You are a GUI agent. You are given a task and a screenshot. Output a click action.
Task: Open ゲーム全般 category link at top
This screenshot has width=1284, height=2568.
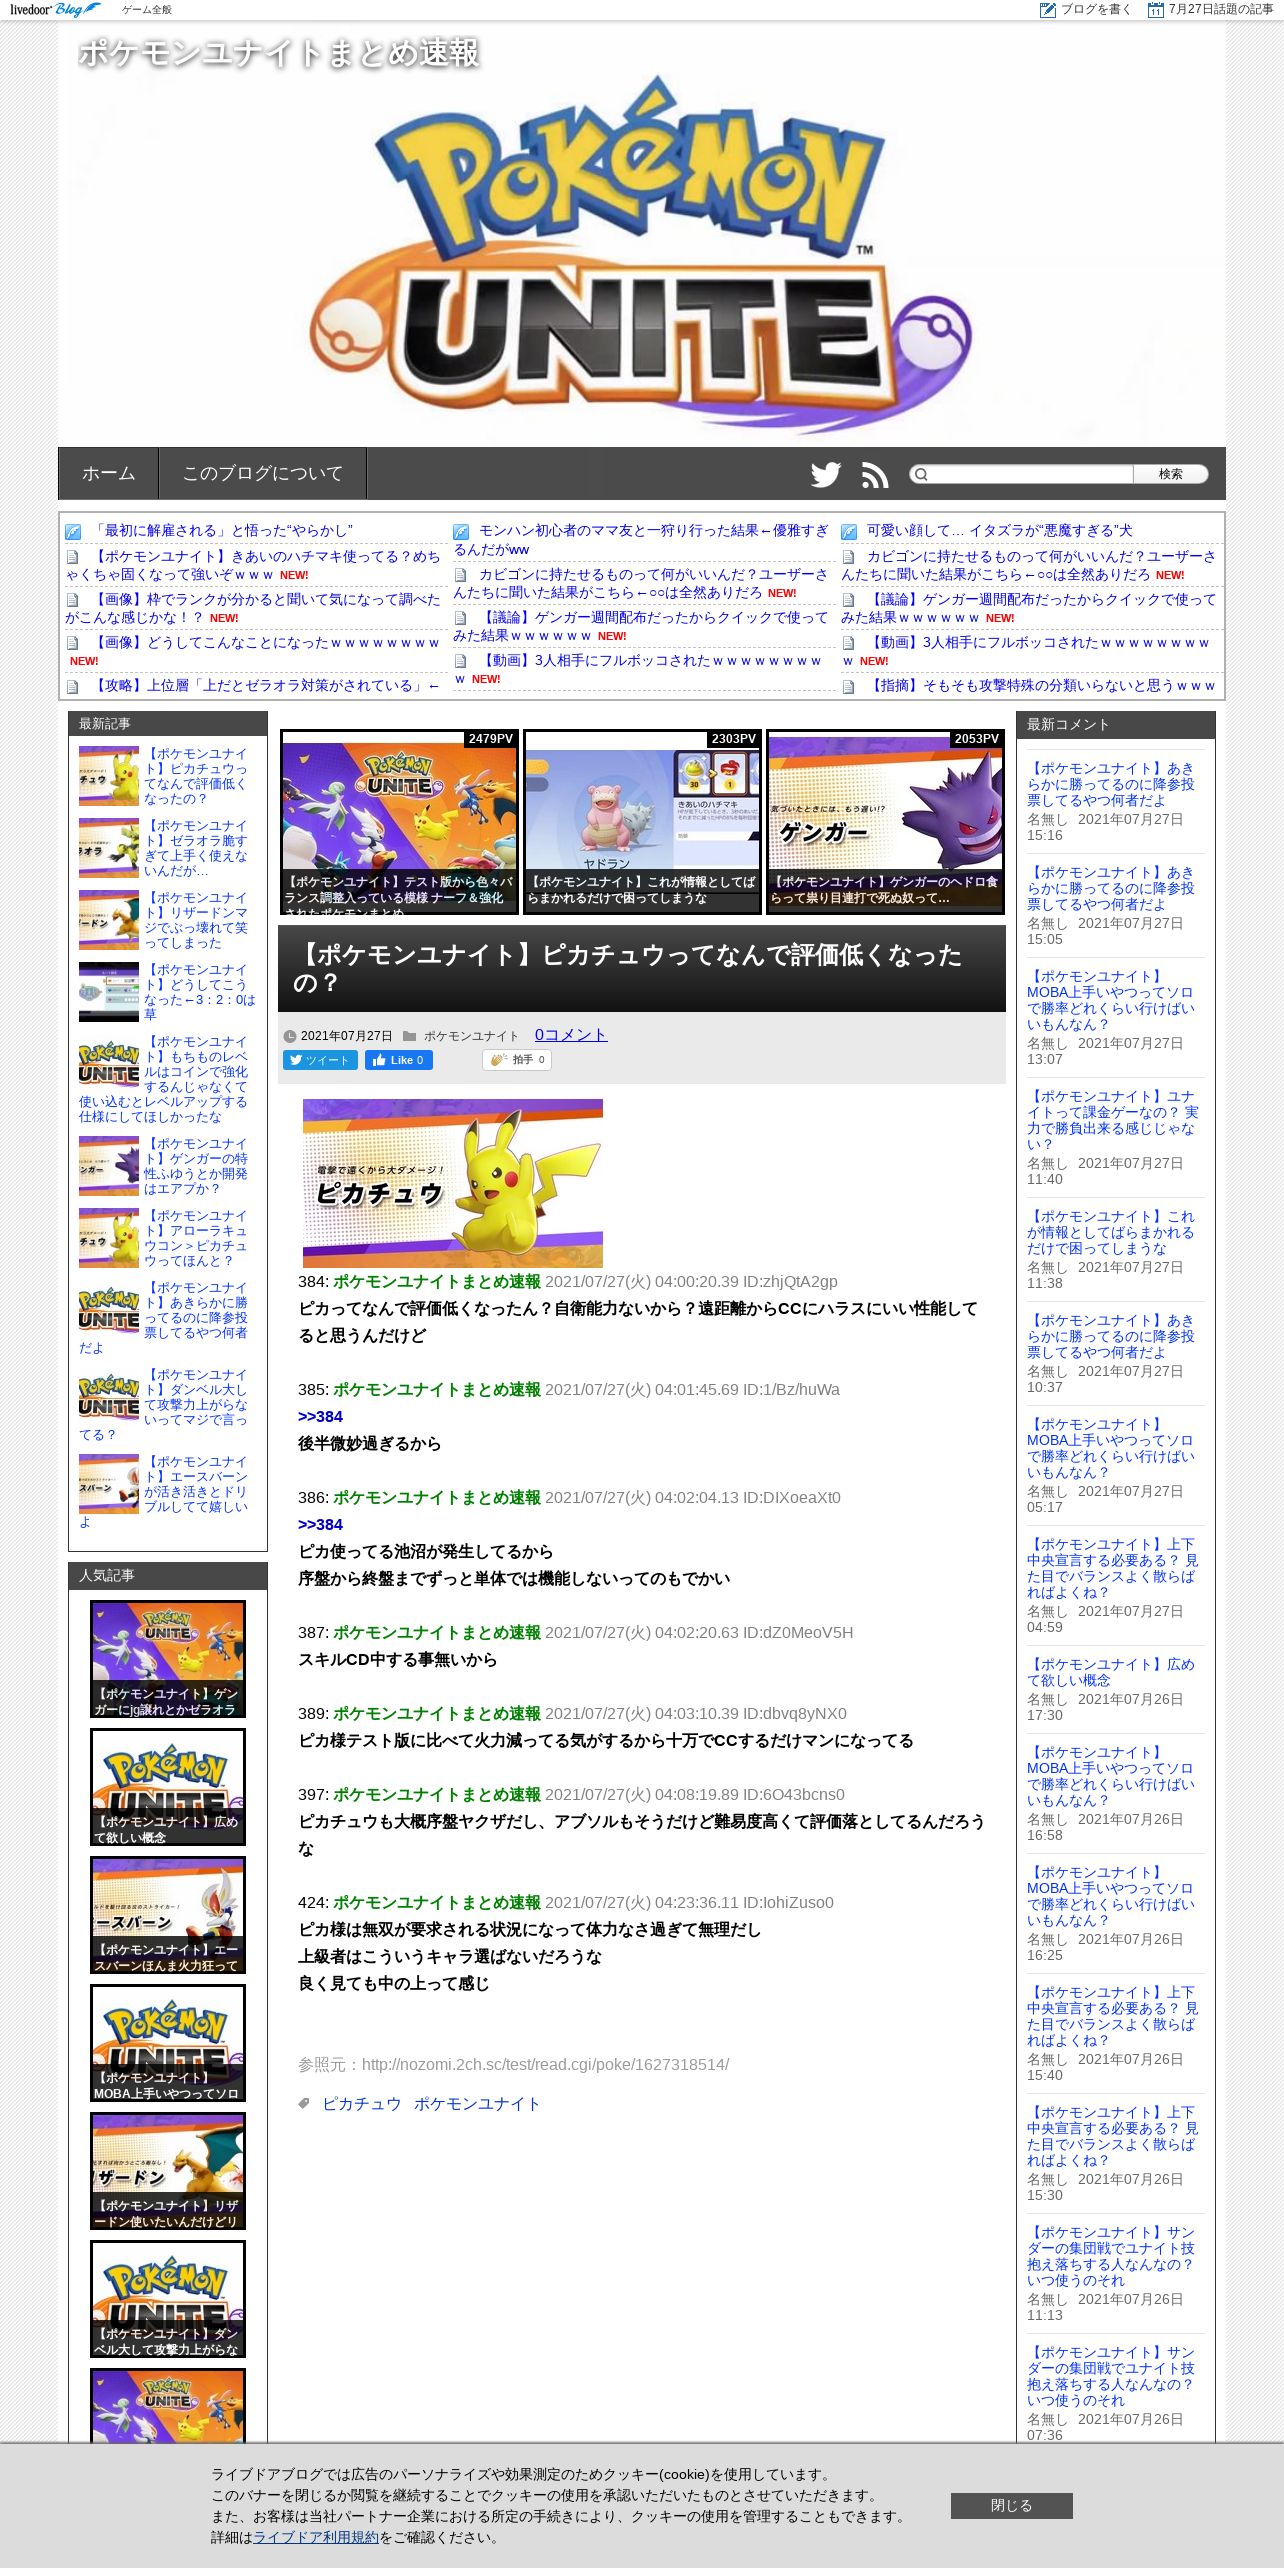coord(147,10)
